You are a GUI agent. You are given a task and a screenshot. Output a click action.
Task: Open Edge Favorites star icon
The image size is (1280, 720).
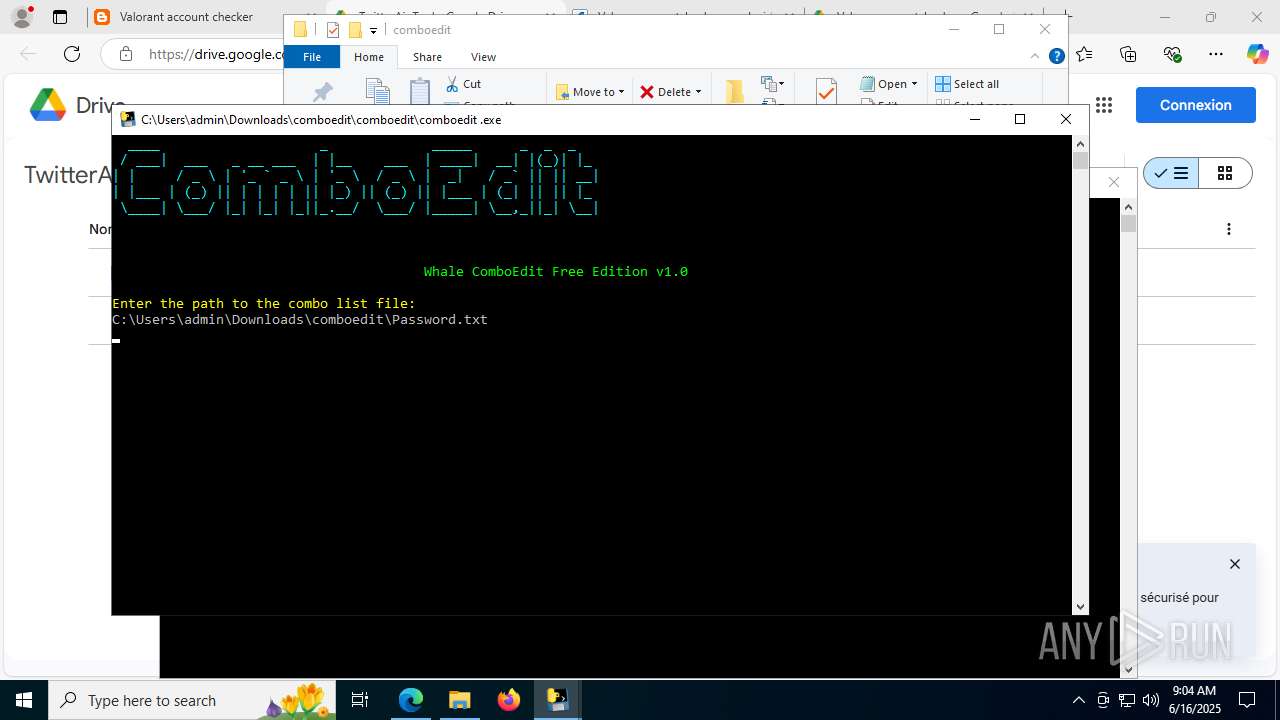coord(1085,54)
